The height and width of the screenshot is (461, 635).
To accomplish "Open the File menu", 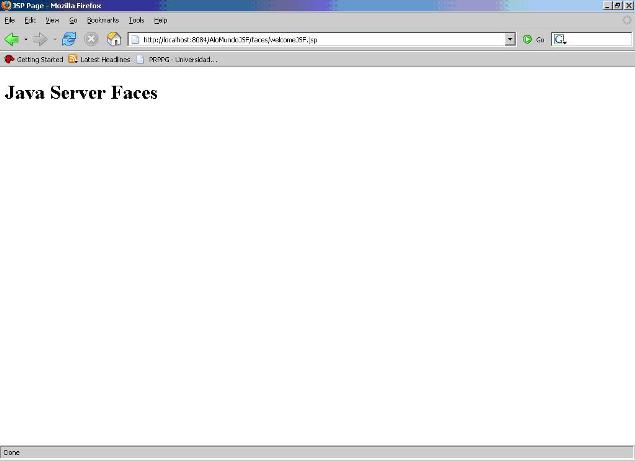I will [10, 20].
